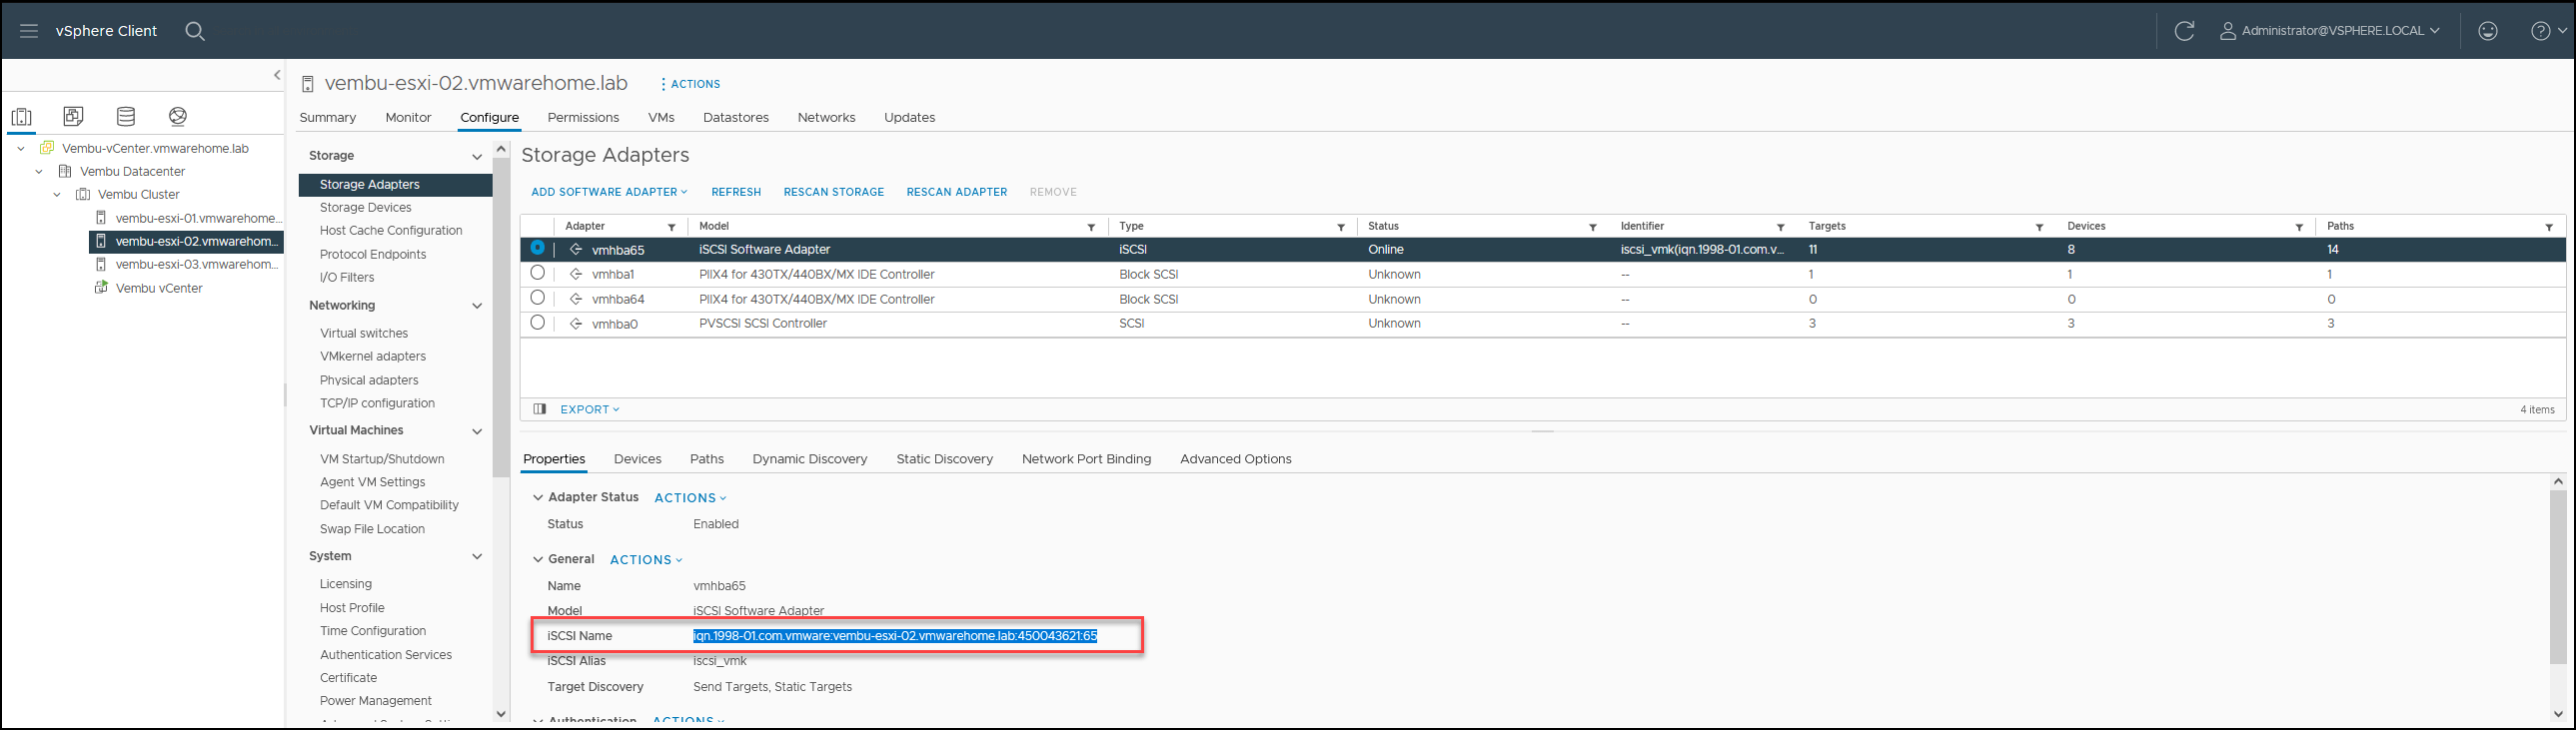Collapse the Networking section
The height and width of the screenshot is (730, 2576).
tap(477, 306)
